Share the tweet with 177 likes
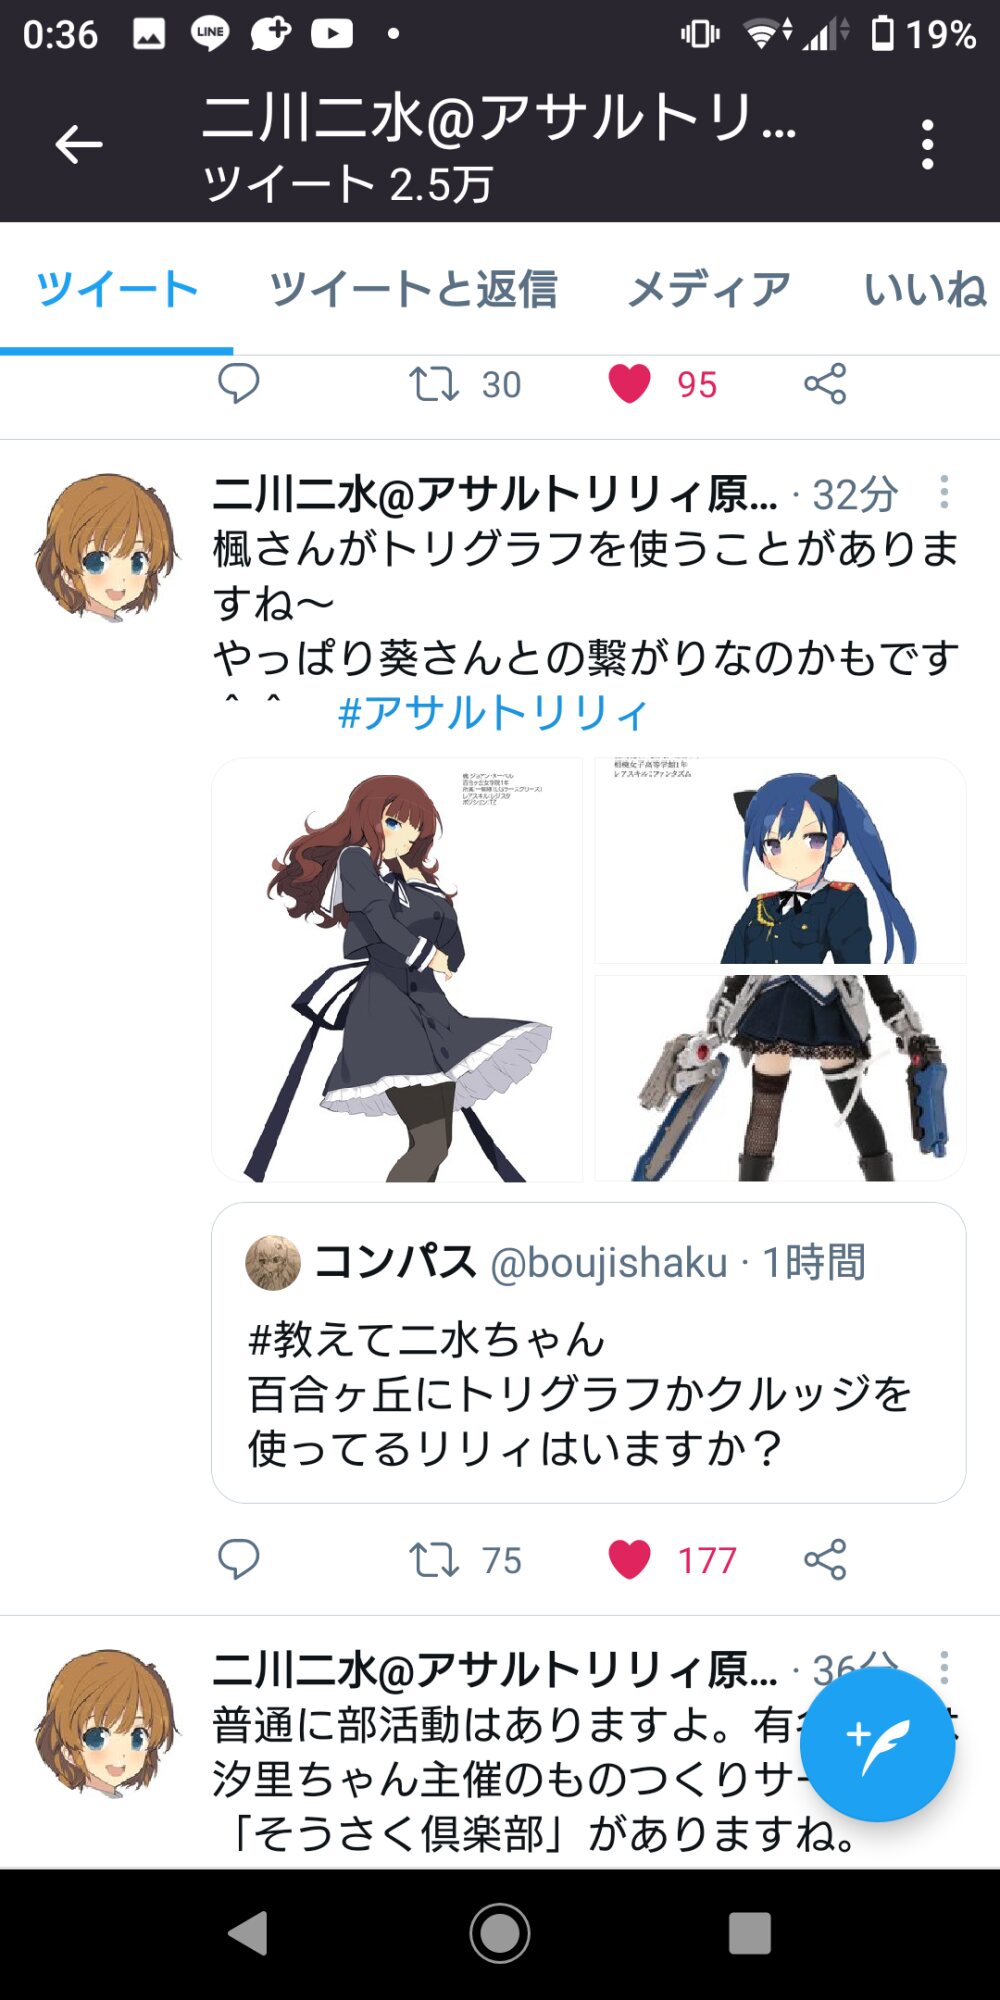Image resolution: width=1000 pixels, height=2000 pixels. point(825,1559)
